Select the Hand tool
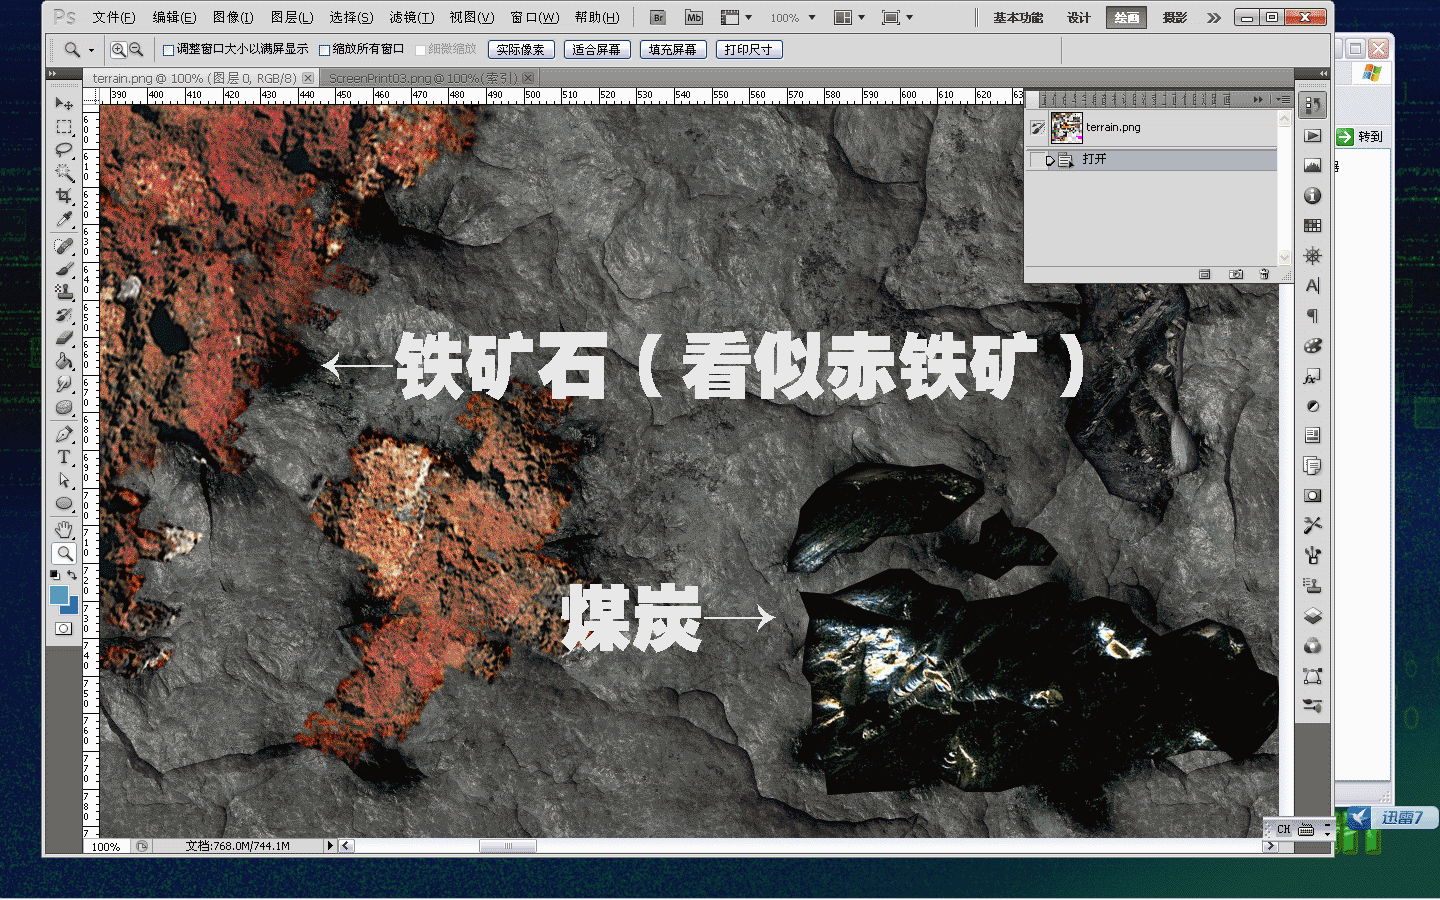 click(x=64, y=530)
